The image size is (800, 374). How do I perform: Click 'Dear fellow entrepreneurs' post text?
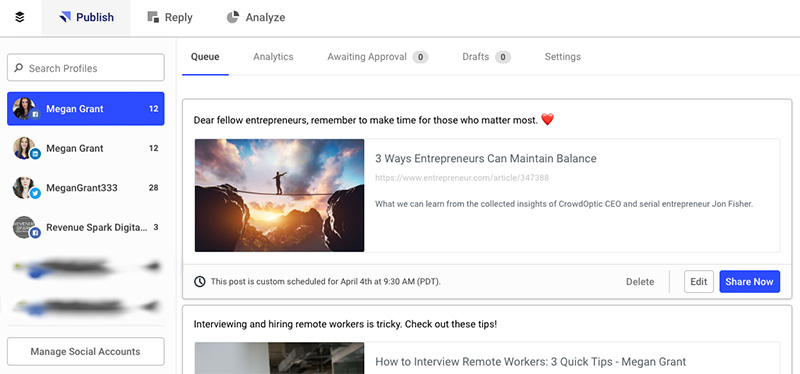pos(365,120)
